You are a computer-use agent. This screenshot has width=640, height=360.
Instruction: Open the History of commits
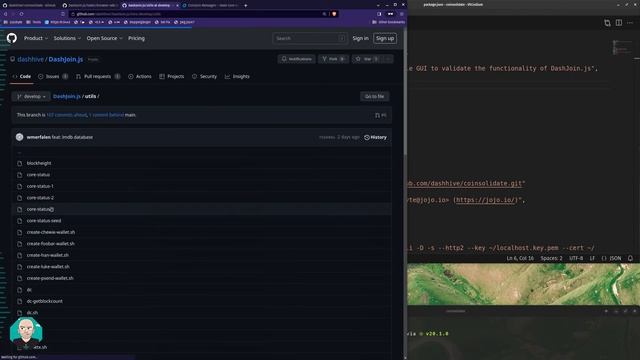375,137
